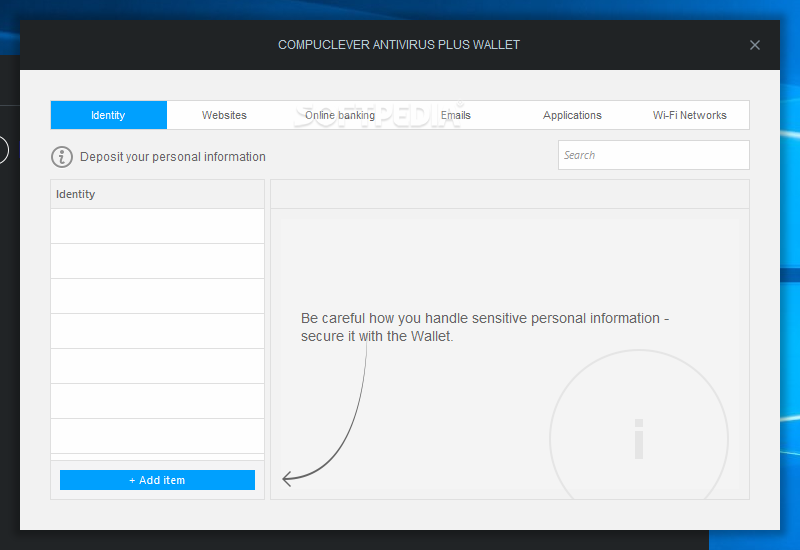Click the Search input field
Image resolution: width=800 pixels, height=550 pixels.
click(x=654, y=155)
